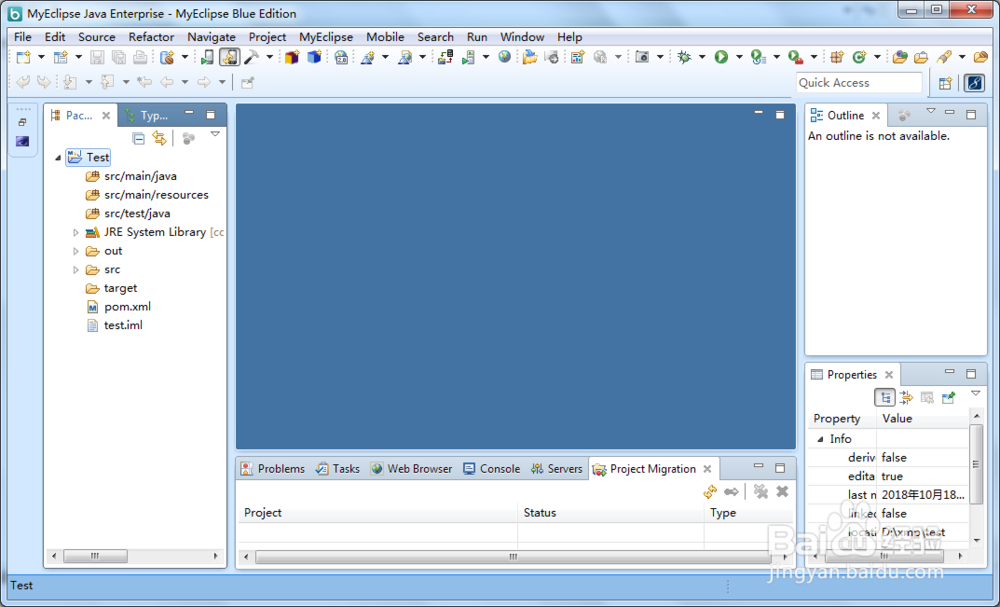Click the Value column header in Properties
This screenshot has height=607, width=1000.
tap(922, 419)
